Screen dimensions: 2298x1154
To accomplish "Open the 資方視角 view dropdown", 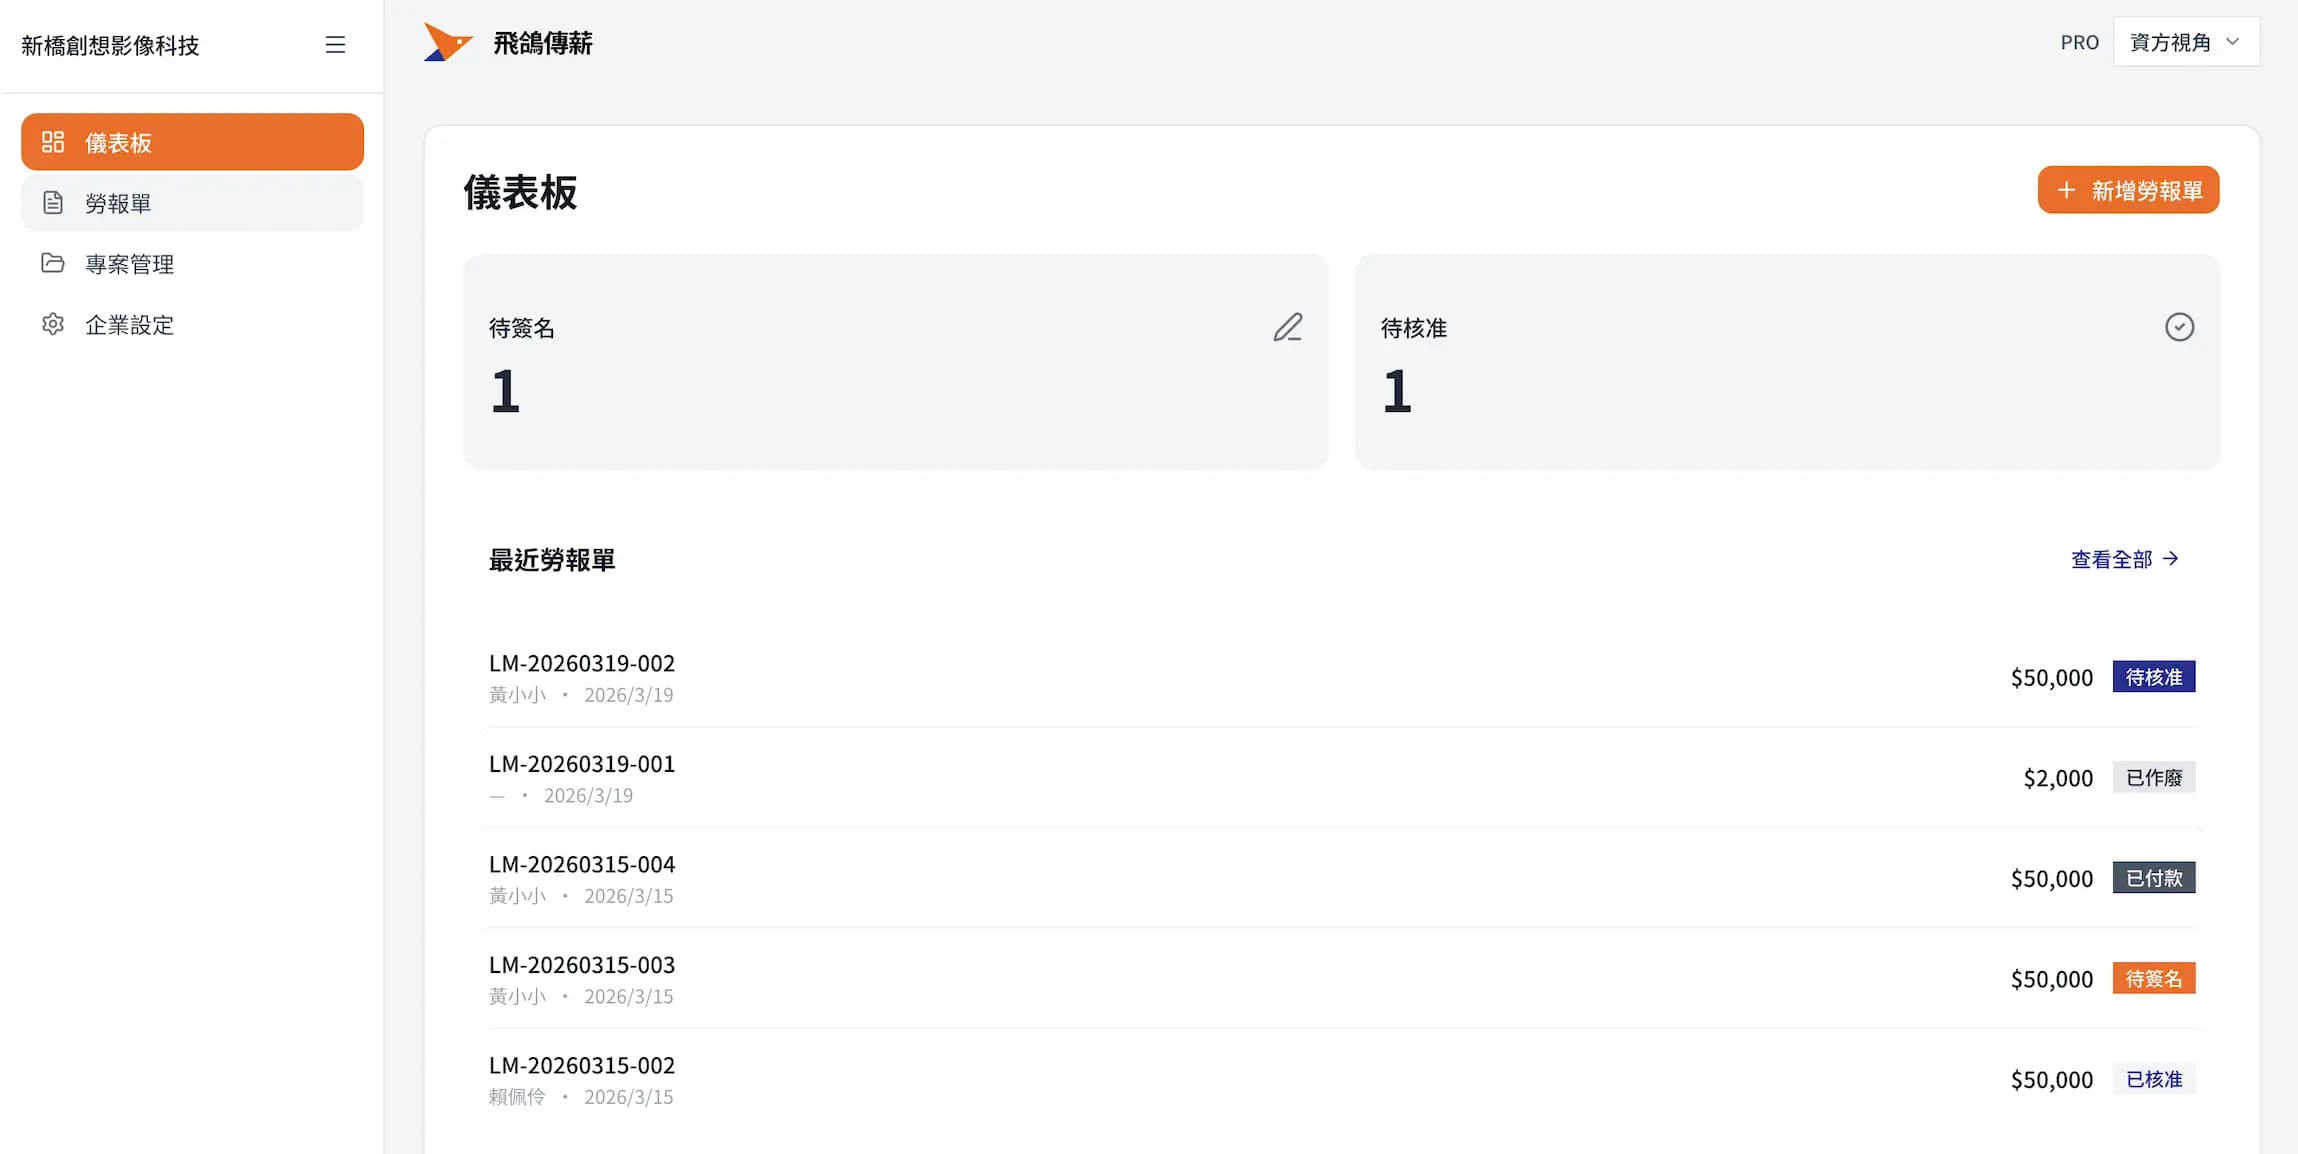I will click(x=2185, y=42).
